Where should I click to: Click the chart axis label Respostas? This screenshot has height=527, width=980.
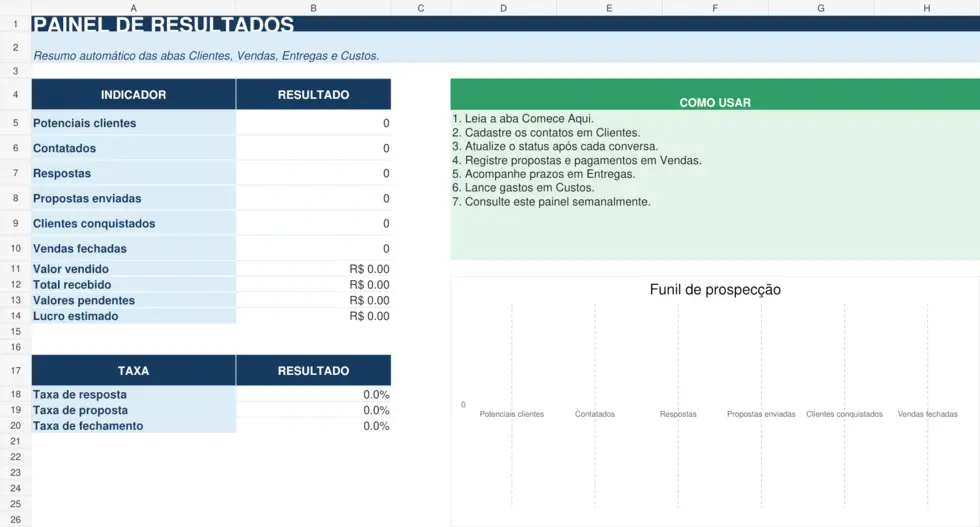click(x=678, y=414)
